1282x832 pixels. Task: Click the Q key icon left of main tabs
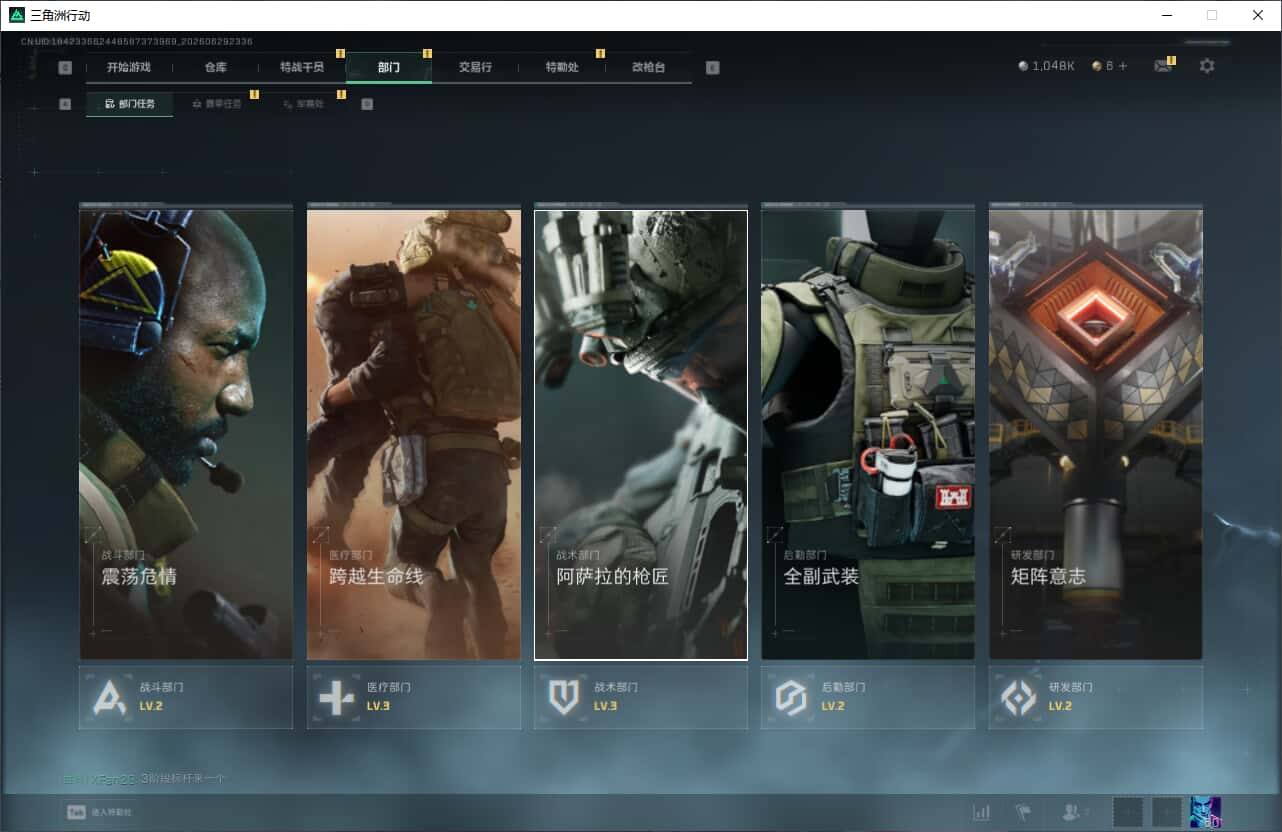(x=65, y=68)
